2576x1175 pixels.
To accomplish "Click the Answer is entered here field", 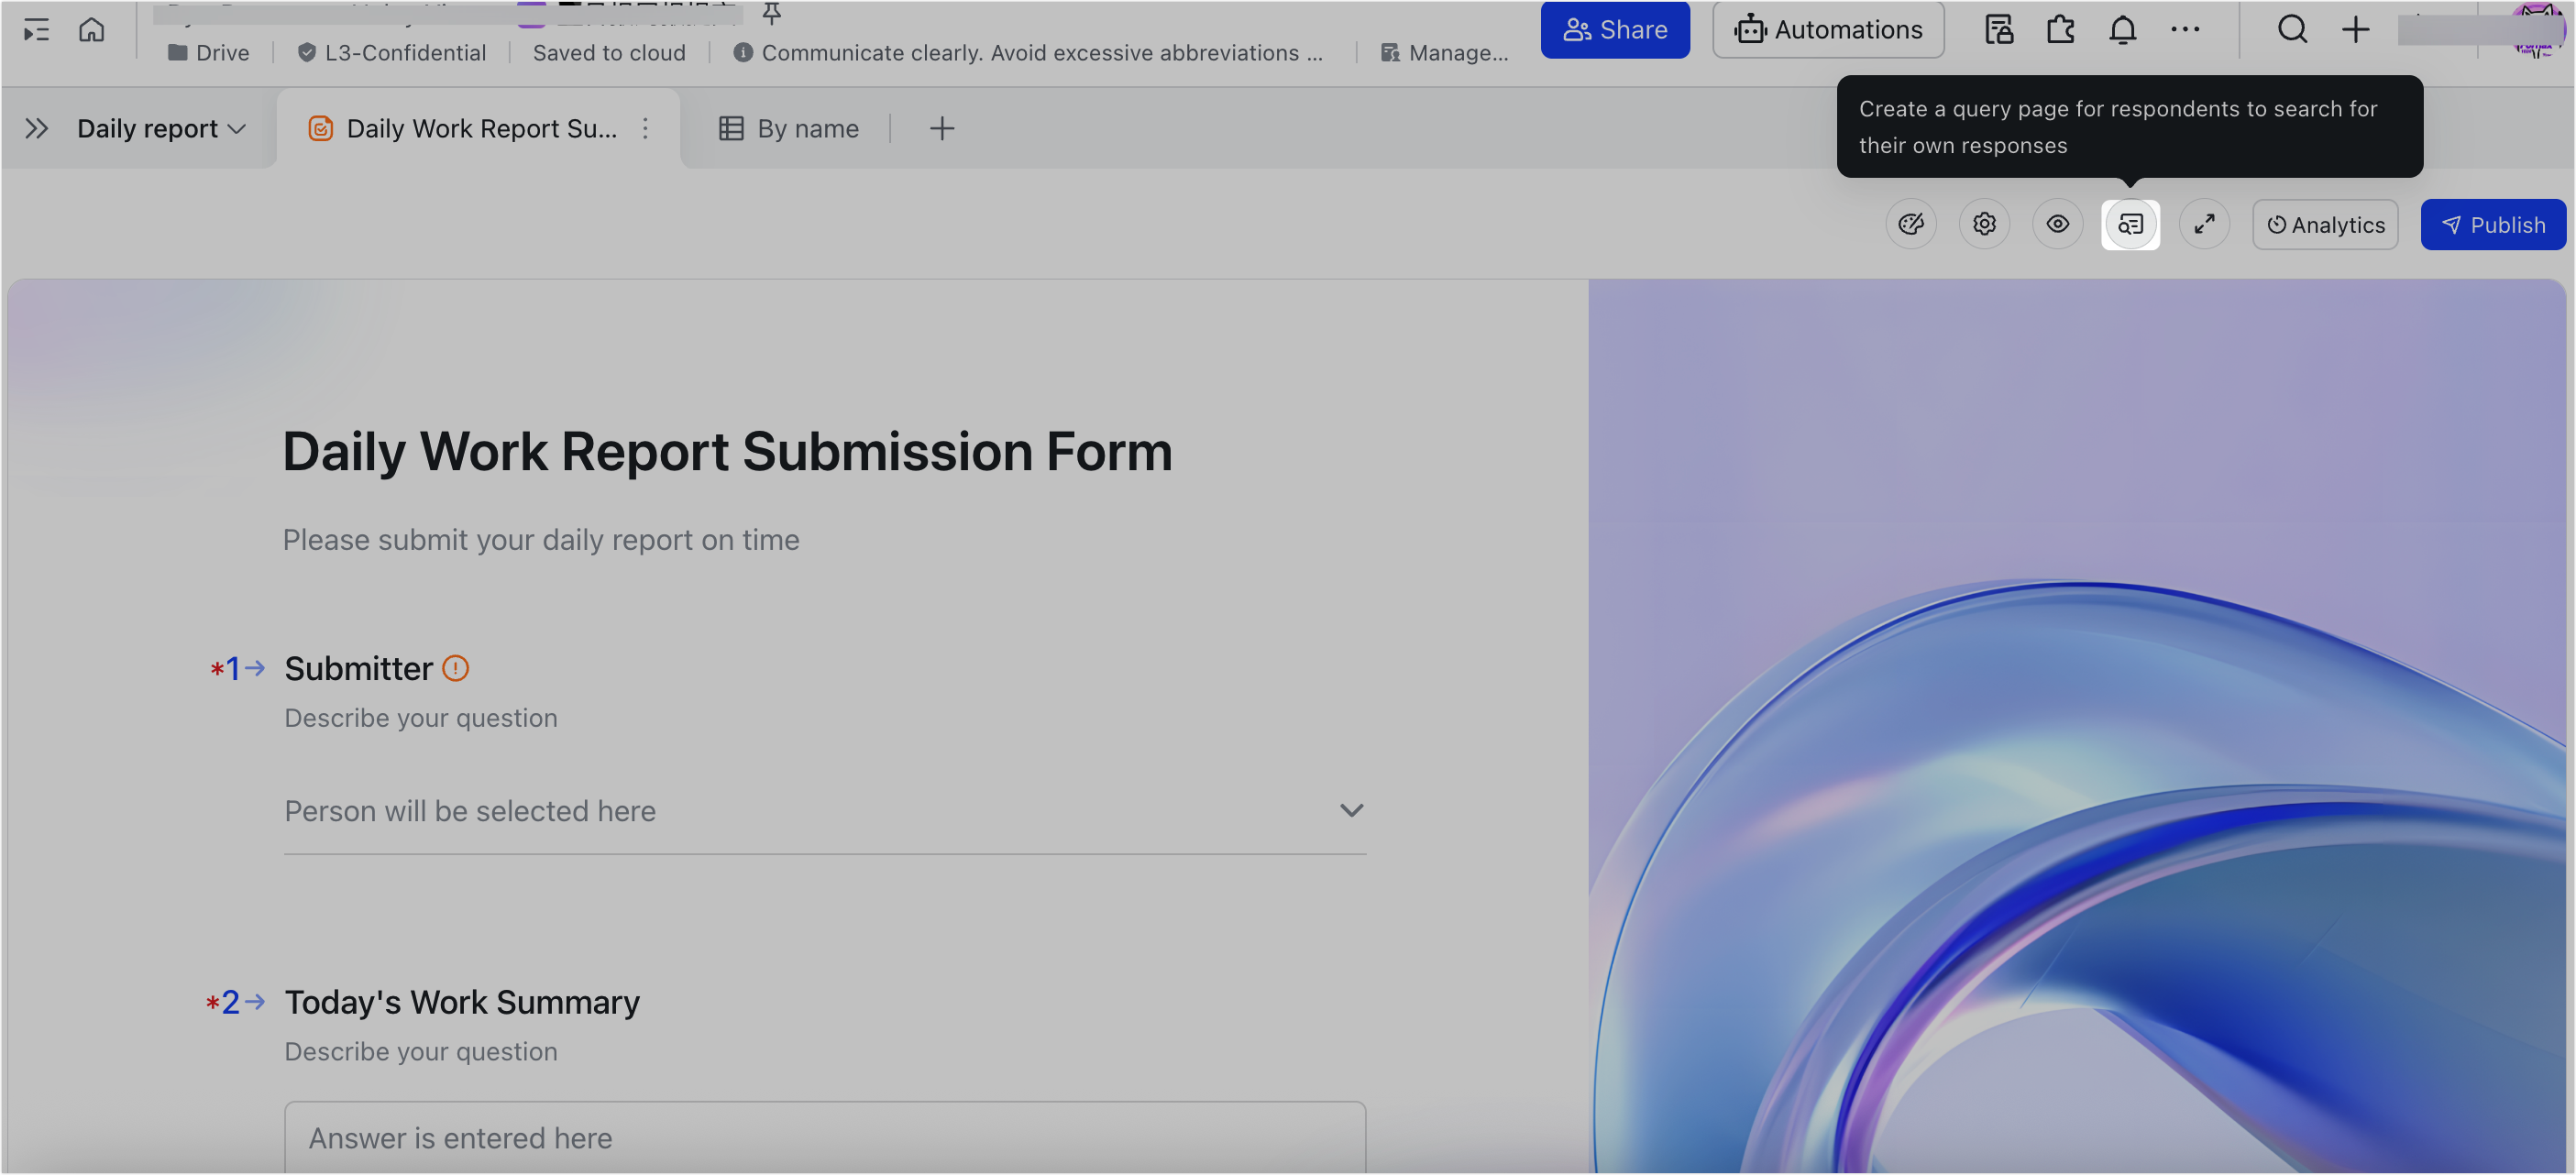I will coord(825,1138).
